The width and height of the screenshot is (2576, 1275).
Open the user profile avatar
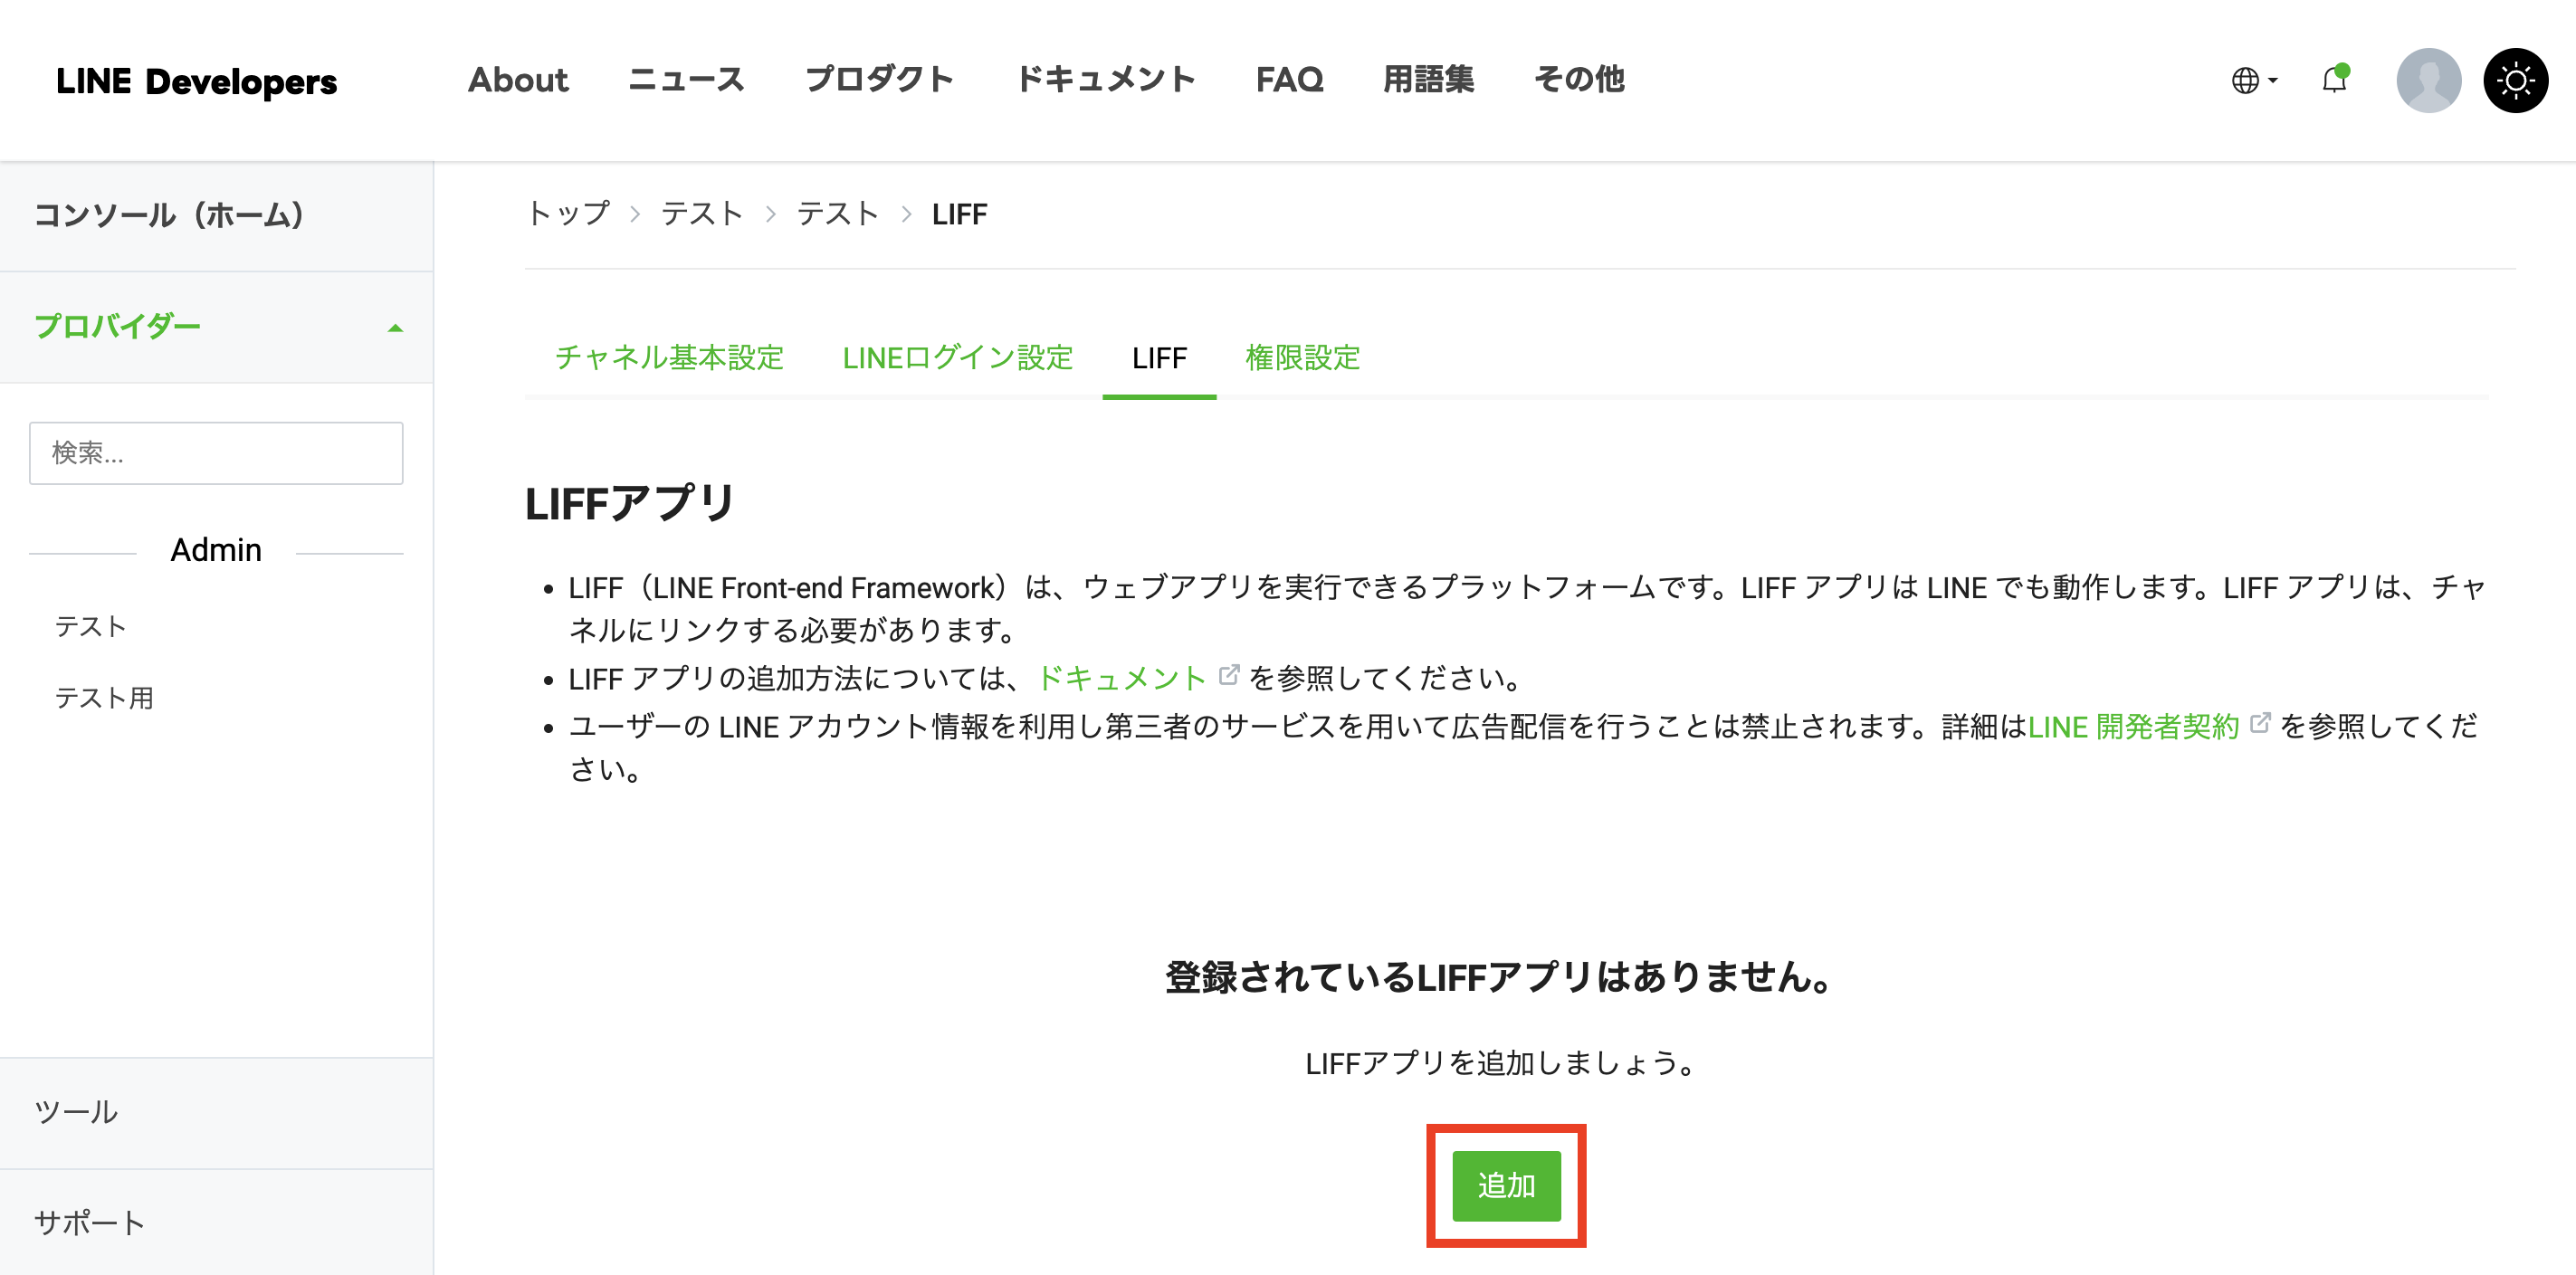coord(2428,80)
